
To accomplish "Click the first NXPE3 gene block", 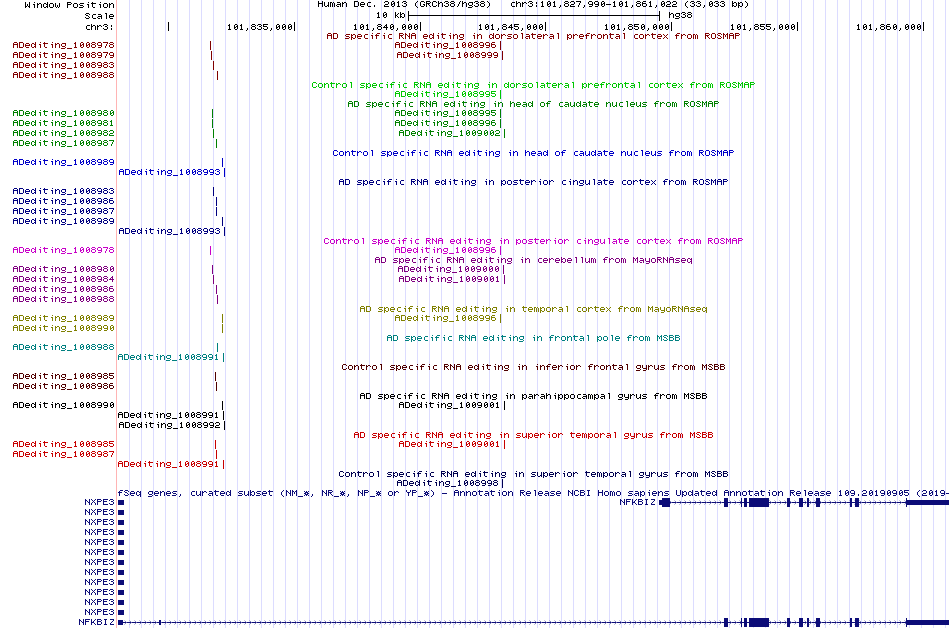I will tap(121, 503).
